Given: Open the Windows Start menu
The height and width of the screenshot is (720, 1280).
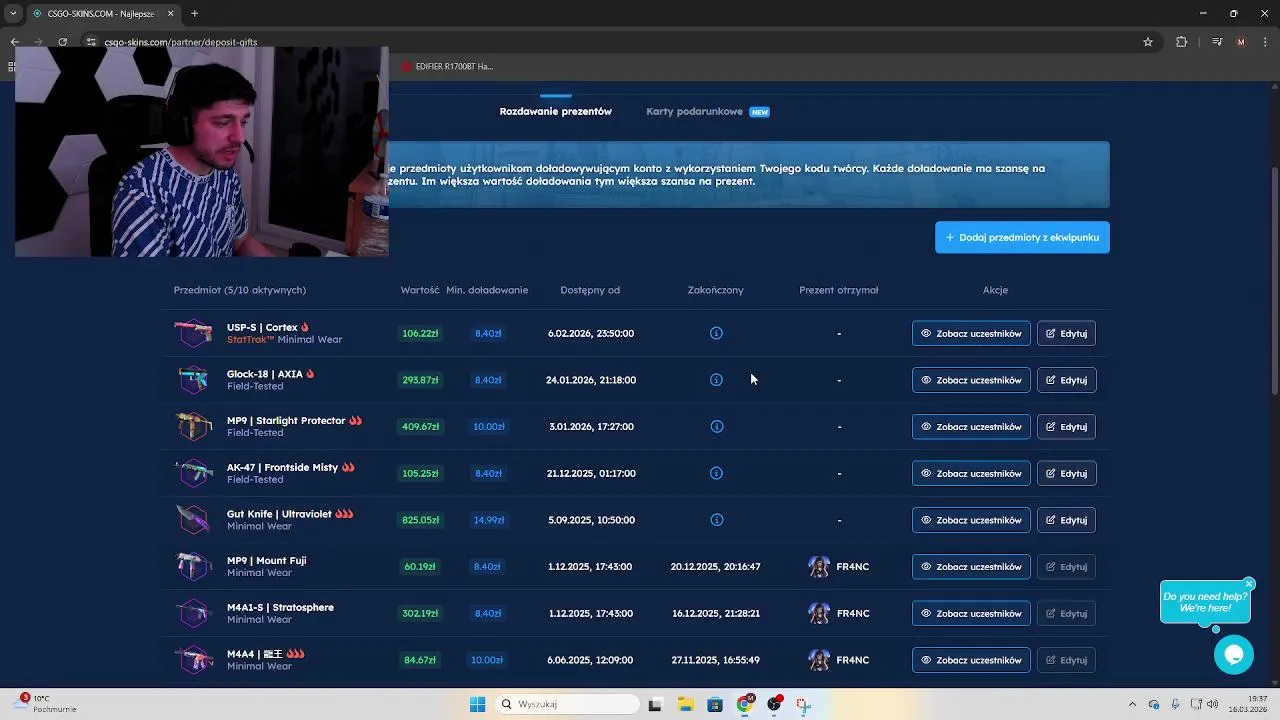Looking at the screenshot, I should tap(477, 704).
